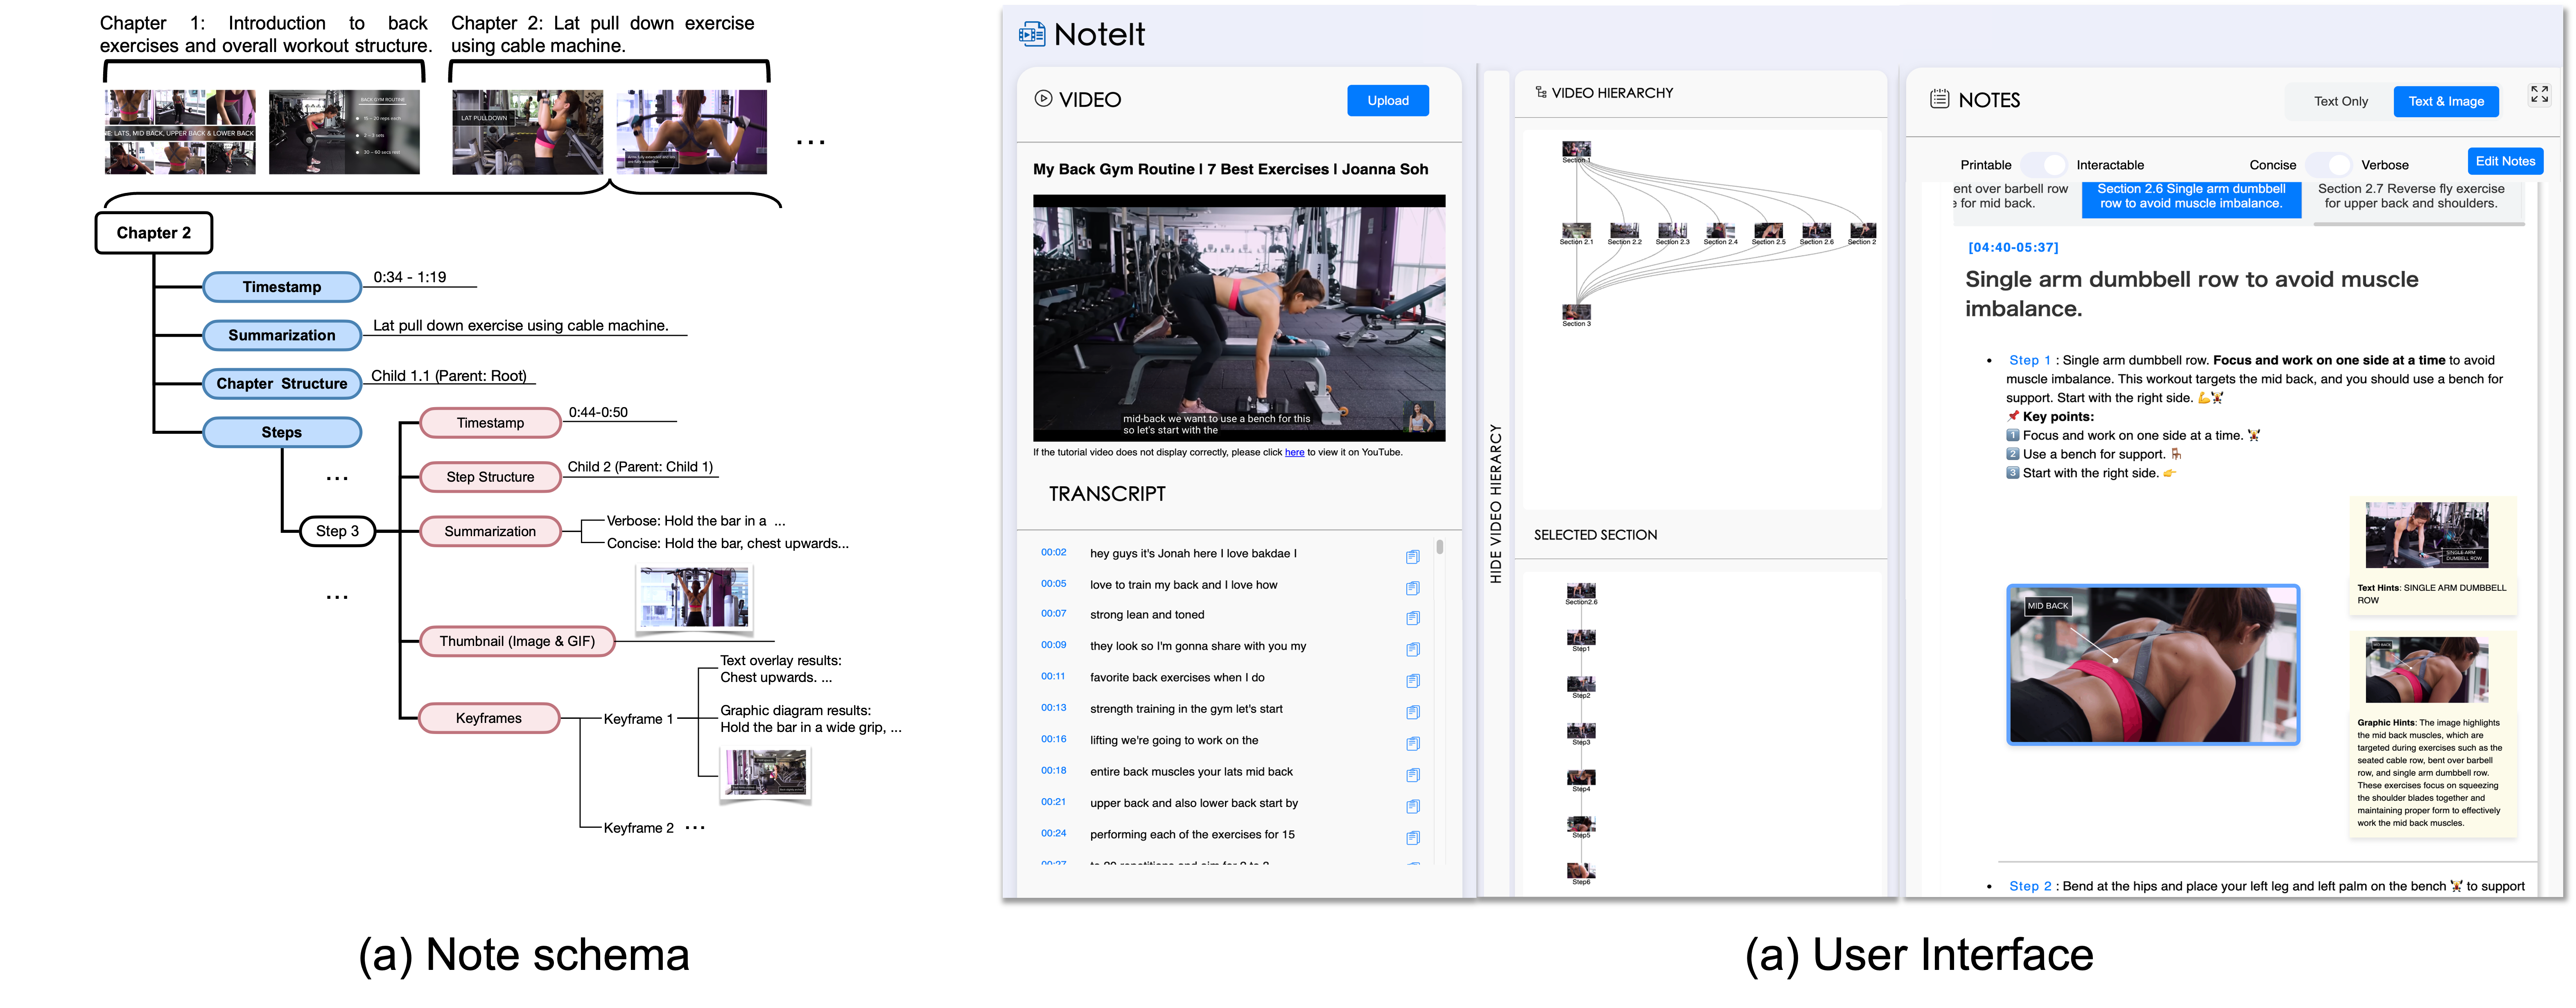
Task: Click the copy icon for transcript line 00:05
Action: point(1412,588)
